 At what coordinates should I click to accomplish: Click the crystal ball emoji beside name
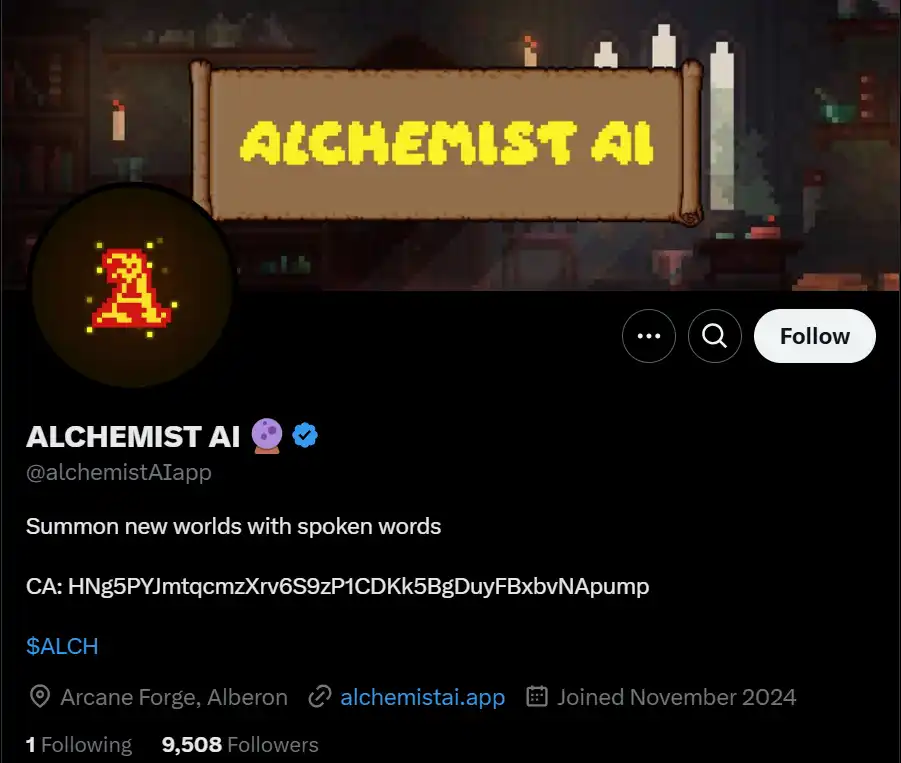[x=267, y=436]
